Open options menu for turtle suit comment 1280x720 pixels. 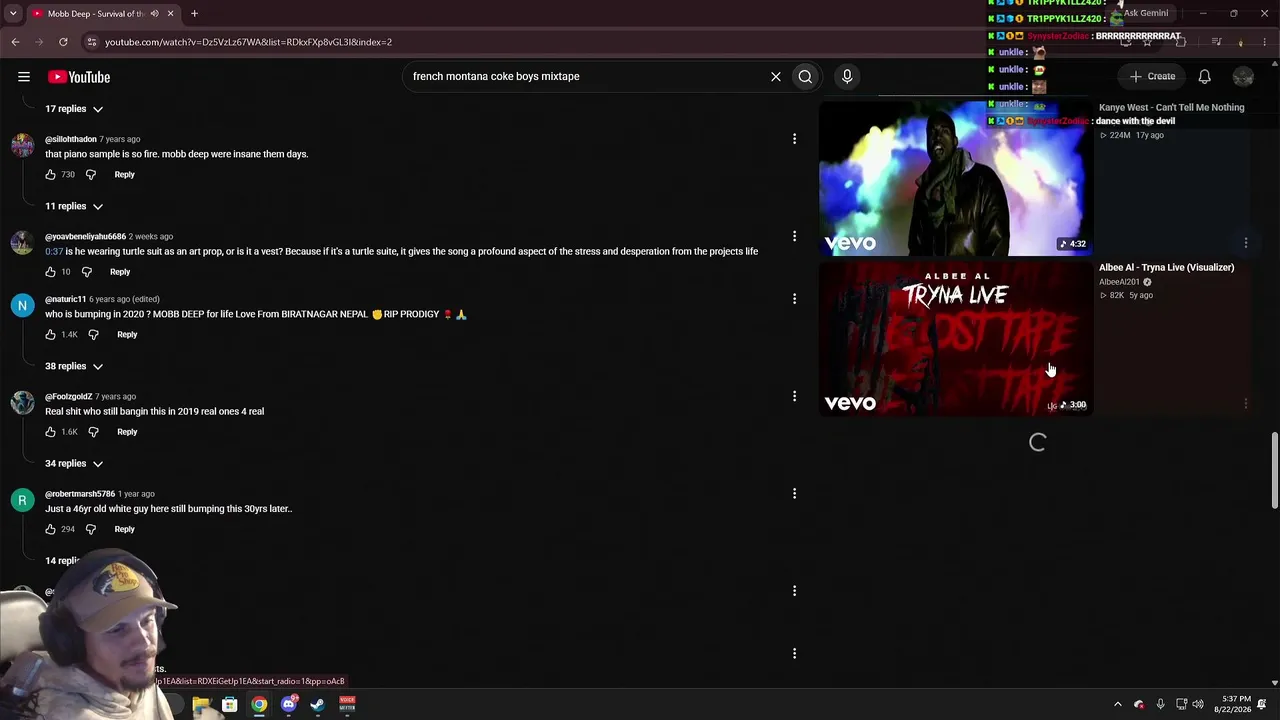(x=794, y=236)
